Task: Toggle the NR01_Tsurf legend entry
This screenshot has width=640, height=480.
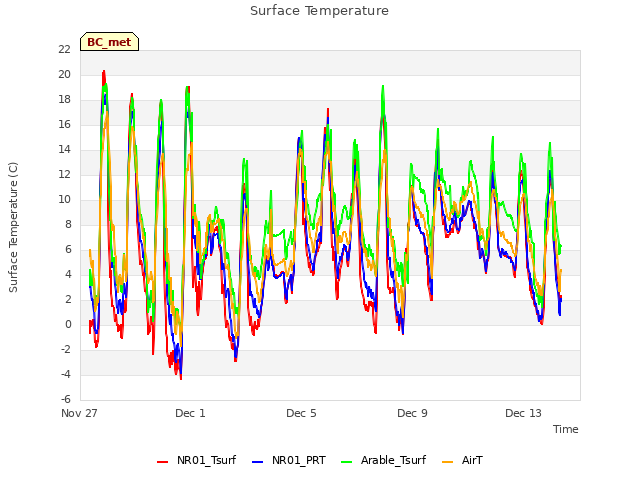Action: pos(196,460)
